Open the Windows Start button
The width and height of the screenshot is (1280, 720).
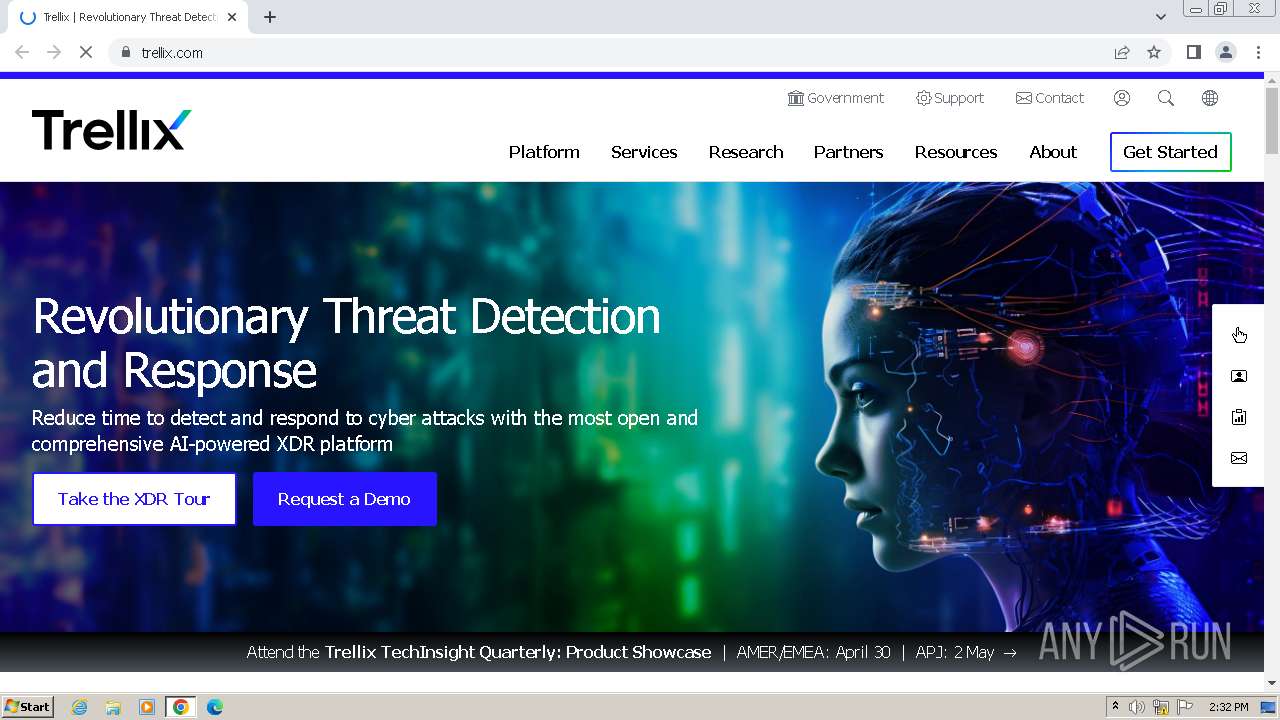point(27,707)
